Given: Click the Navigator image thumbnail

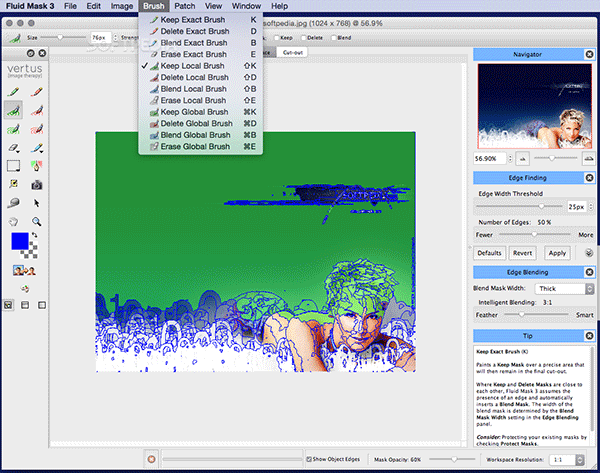Looking at the screenshot, I should (x=535, y=106).
